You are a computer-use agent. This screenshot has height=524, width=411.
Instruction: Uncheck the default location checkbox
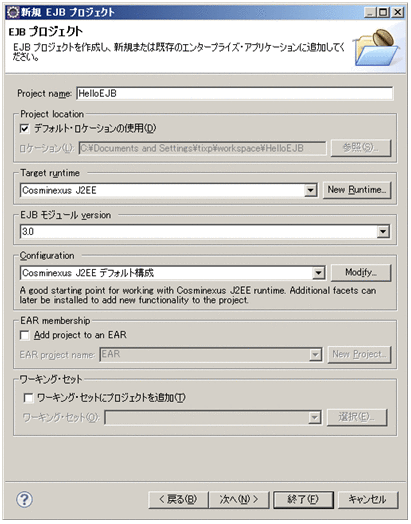(x=24, y=128)
